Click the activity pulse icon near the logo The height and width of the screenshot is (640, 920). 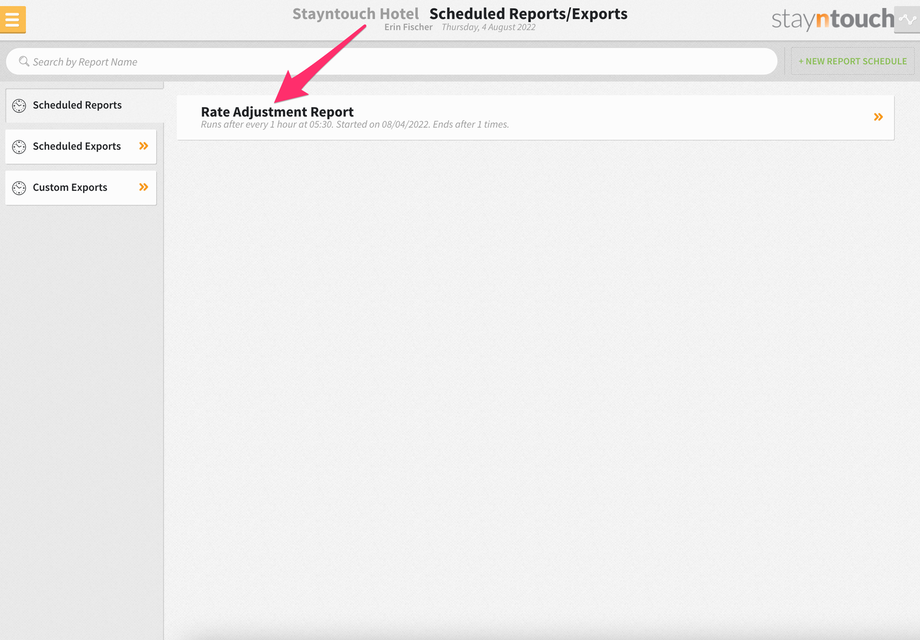point(907,19)
